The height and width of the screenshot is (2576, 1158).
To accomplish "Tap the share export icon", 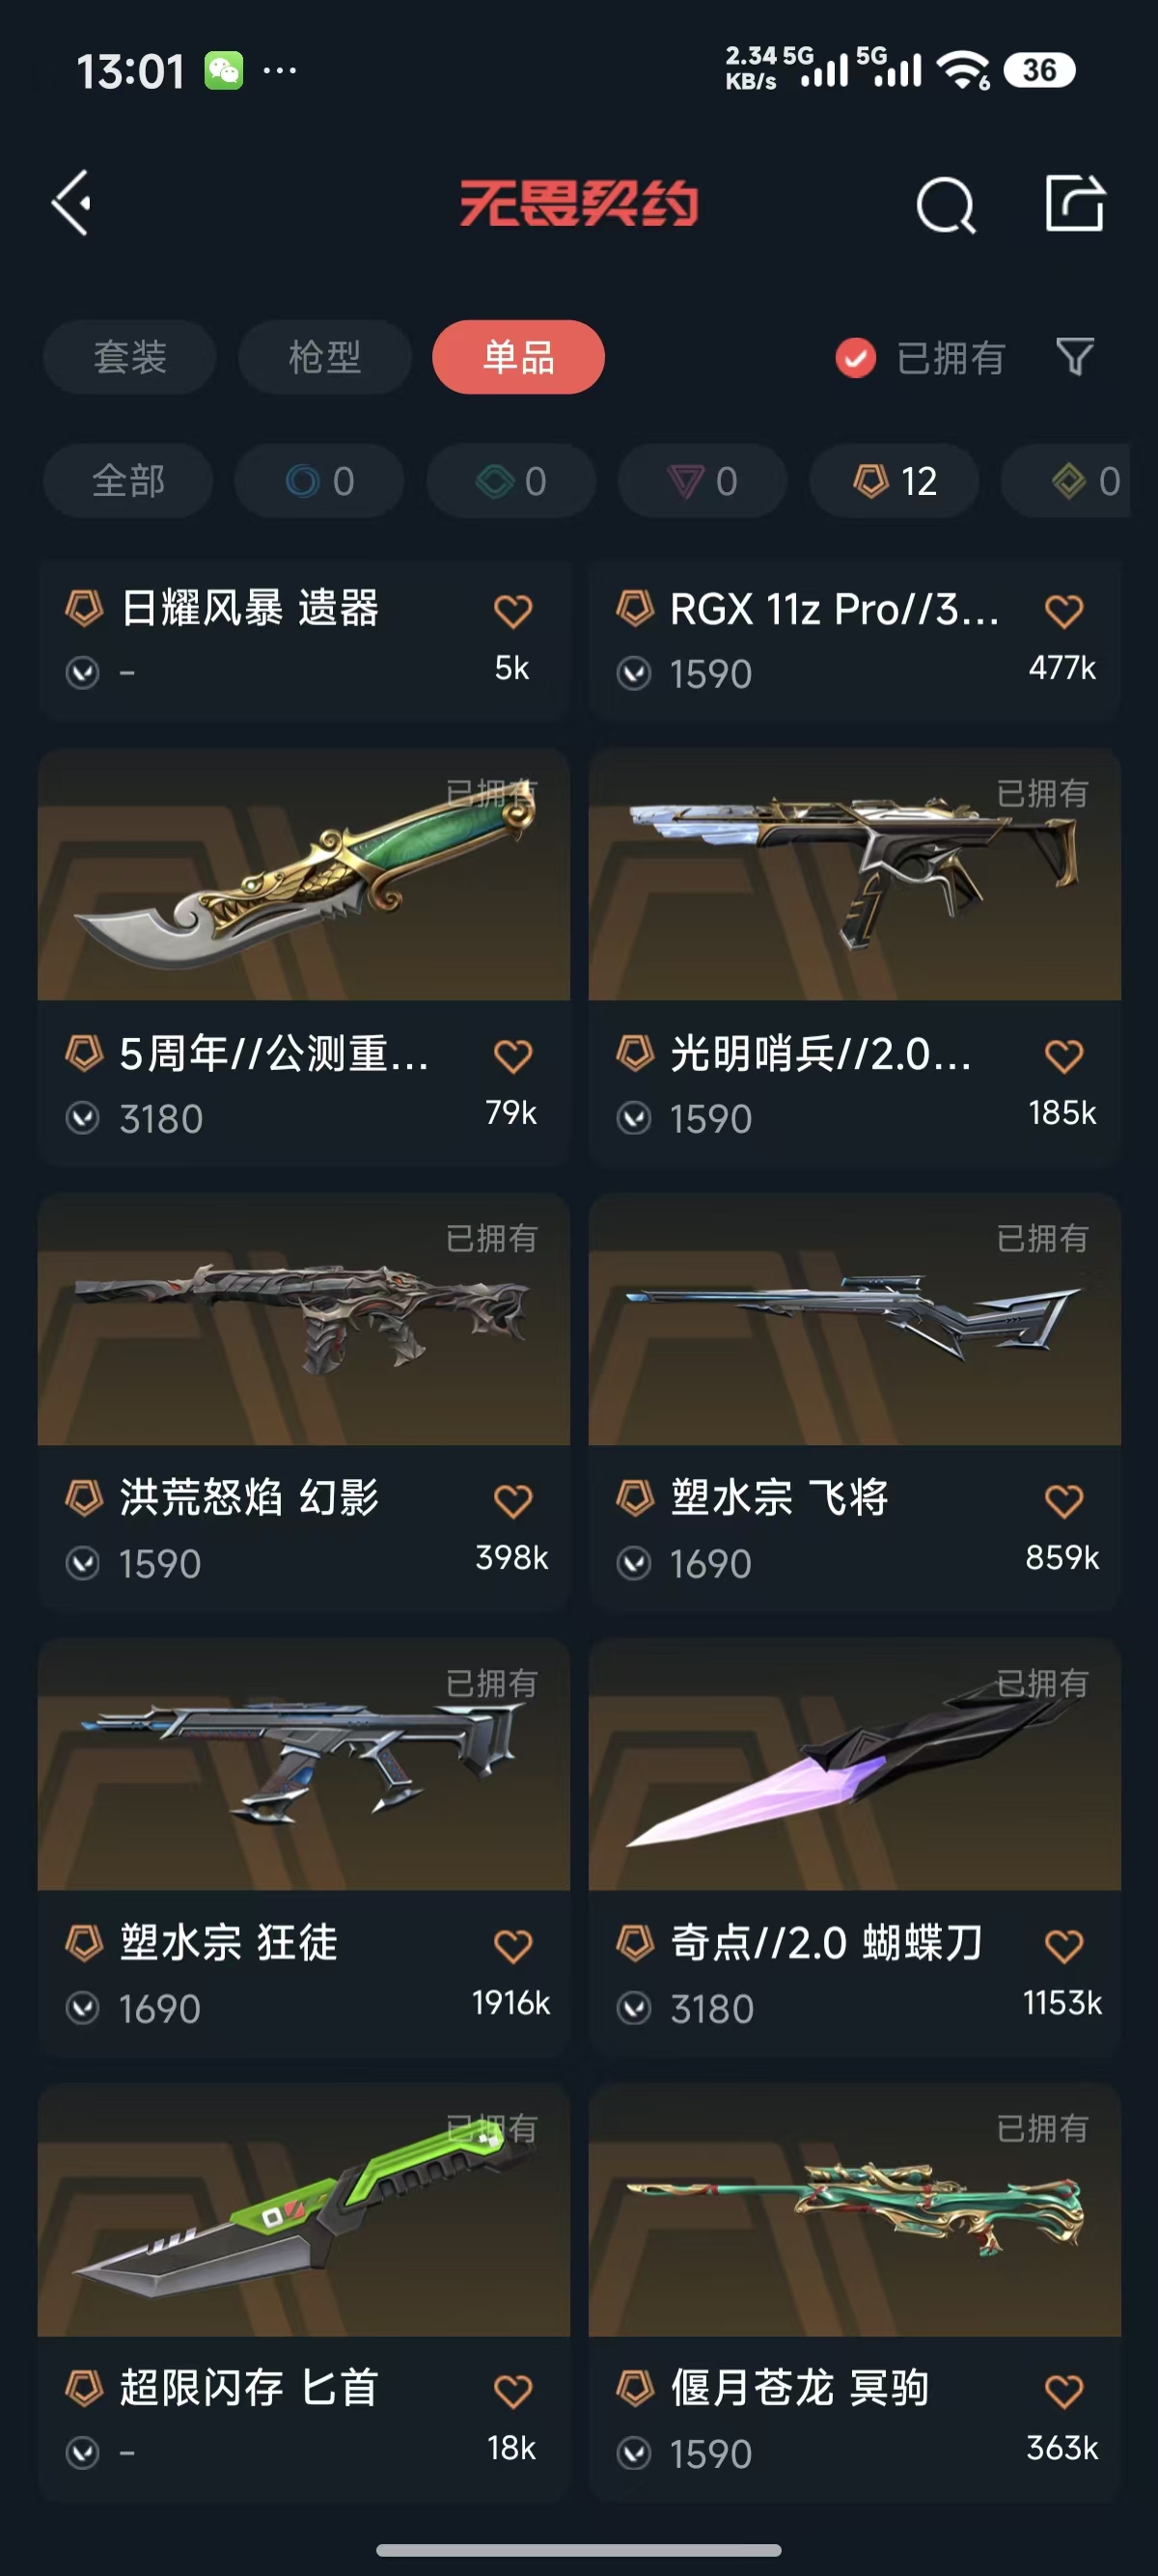I will click(x=1075, y=203).
